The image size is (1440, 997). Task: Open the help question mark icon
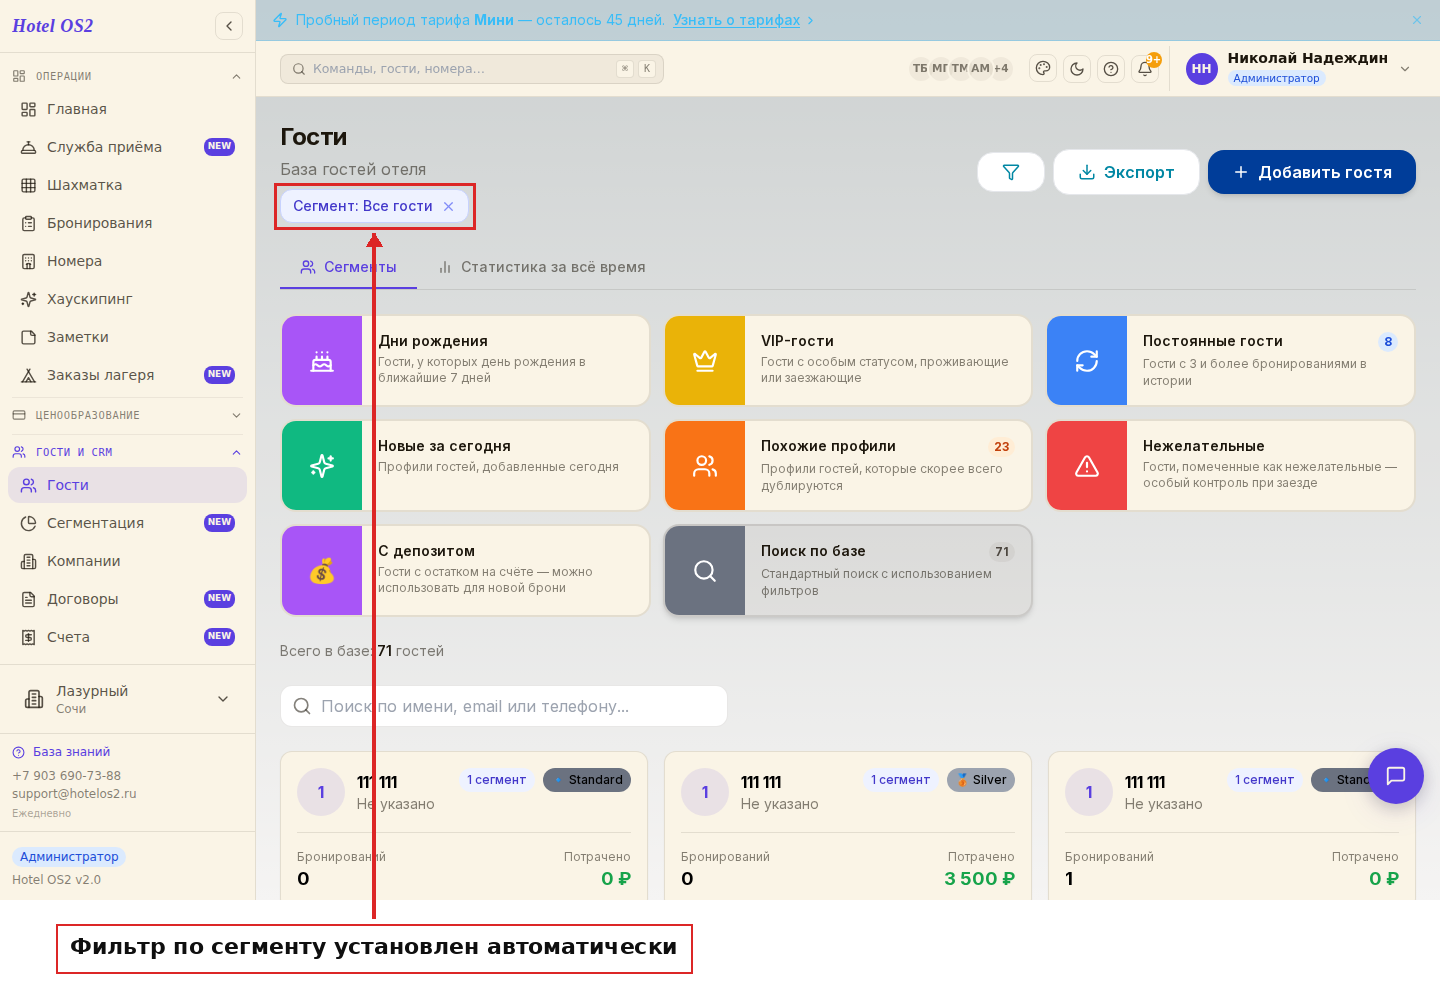(1111, 69)
